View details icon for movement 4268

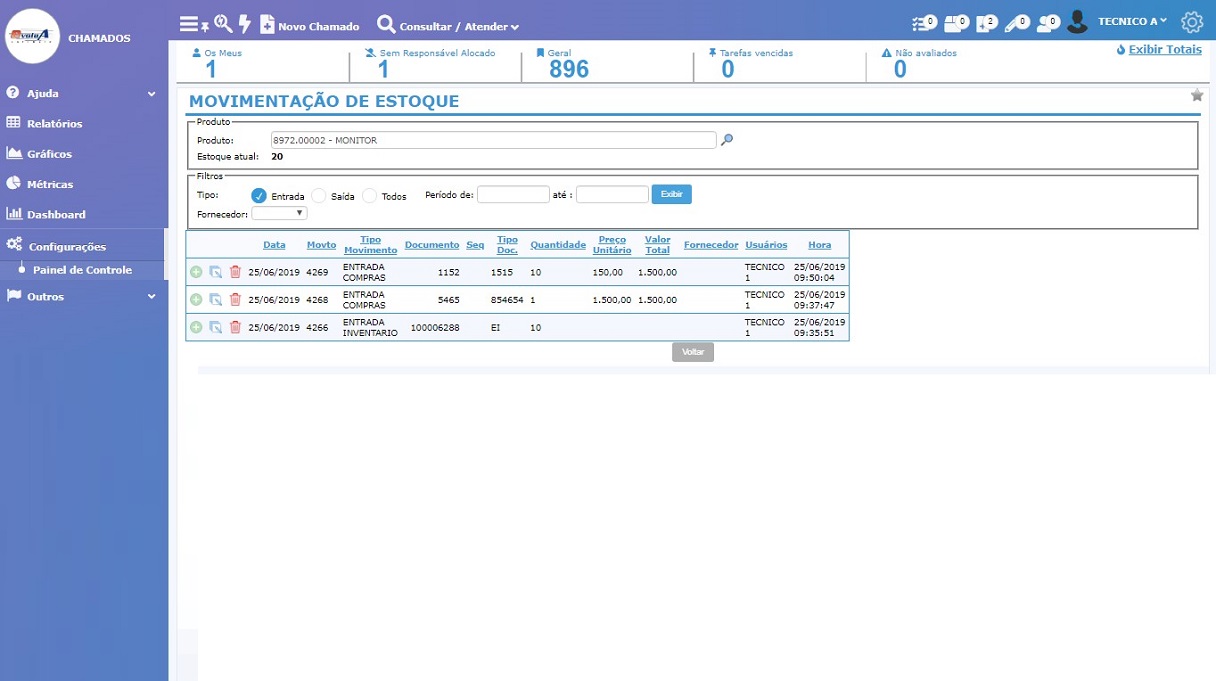pyautogui.click(x=215, y=299)
